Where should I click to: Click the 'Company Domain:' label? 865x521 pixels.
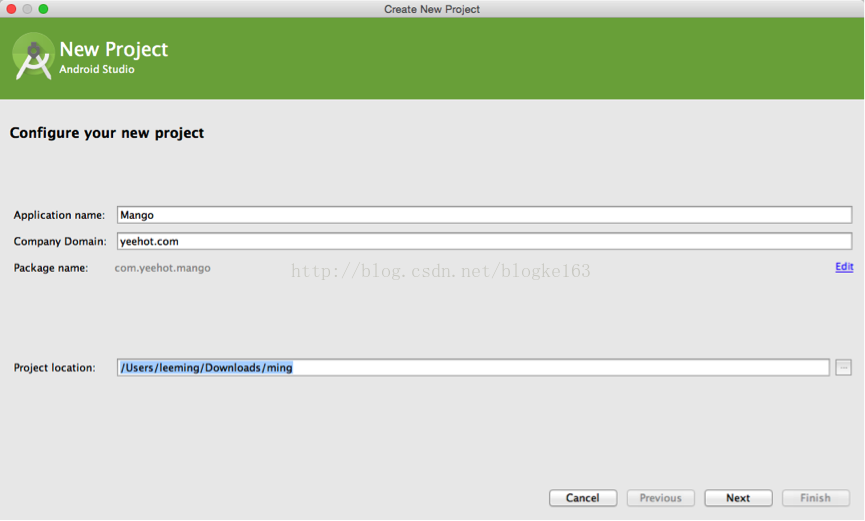point(60,242)
